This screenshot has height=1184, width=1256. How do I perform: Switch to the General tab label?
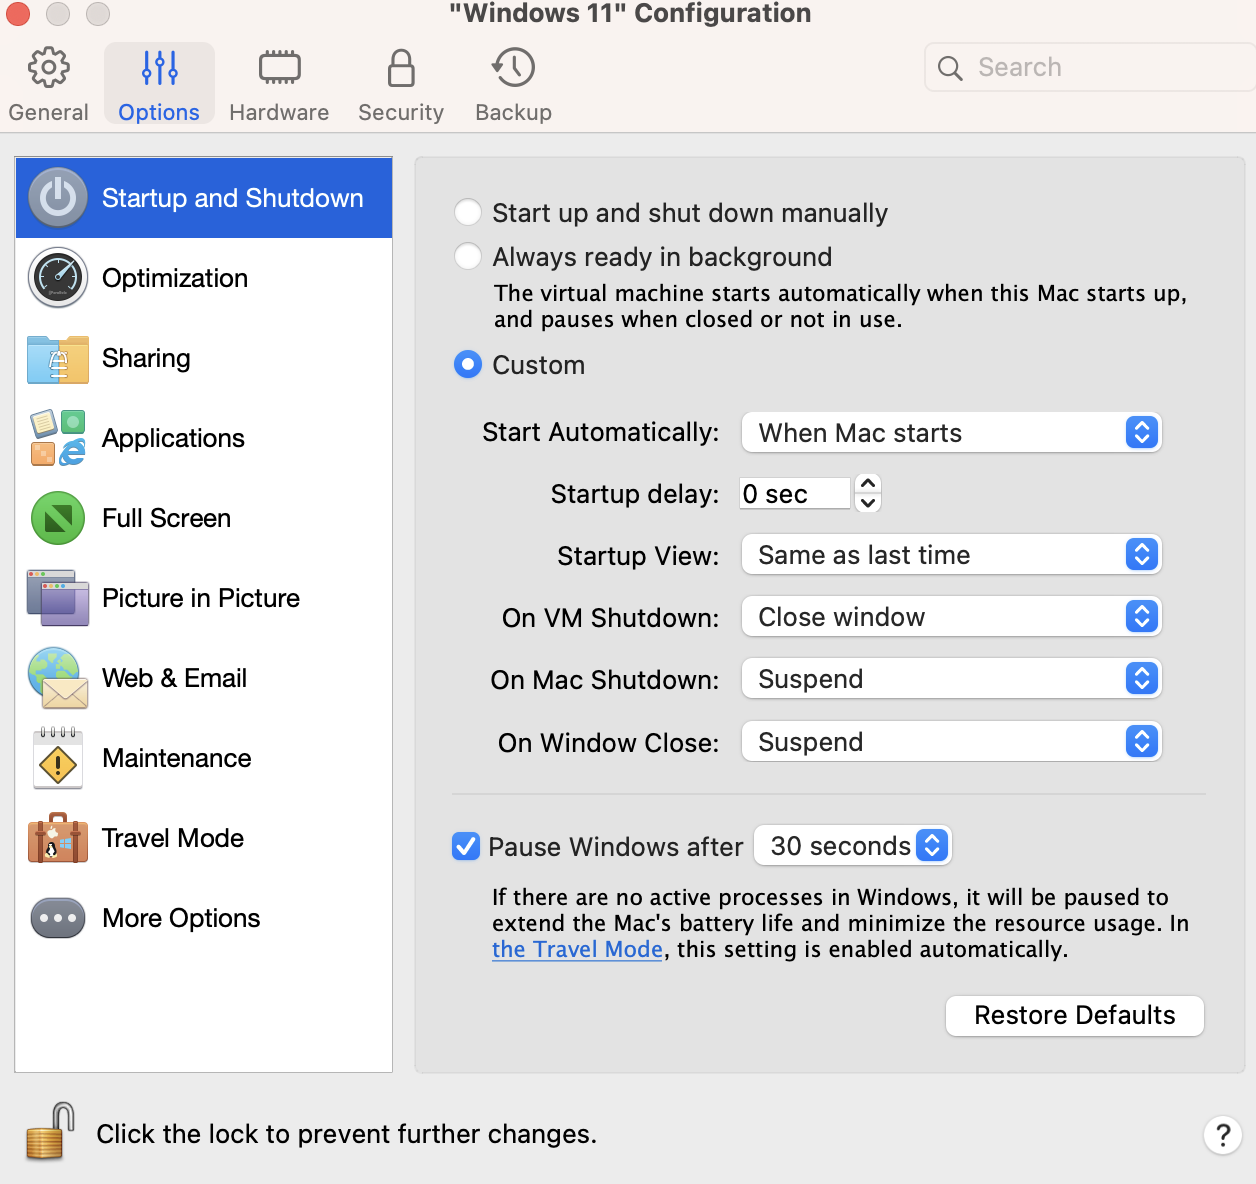point(48,112)
